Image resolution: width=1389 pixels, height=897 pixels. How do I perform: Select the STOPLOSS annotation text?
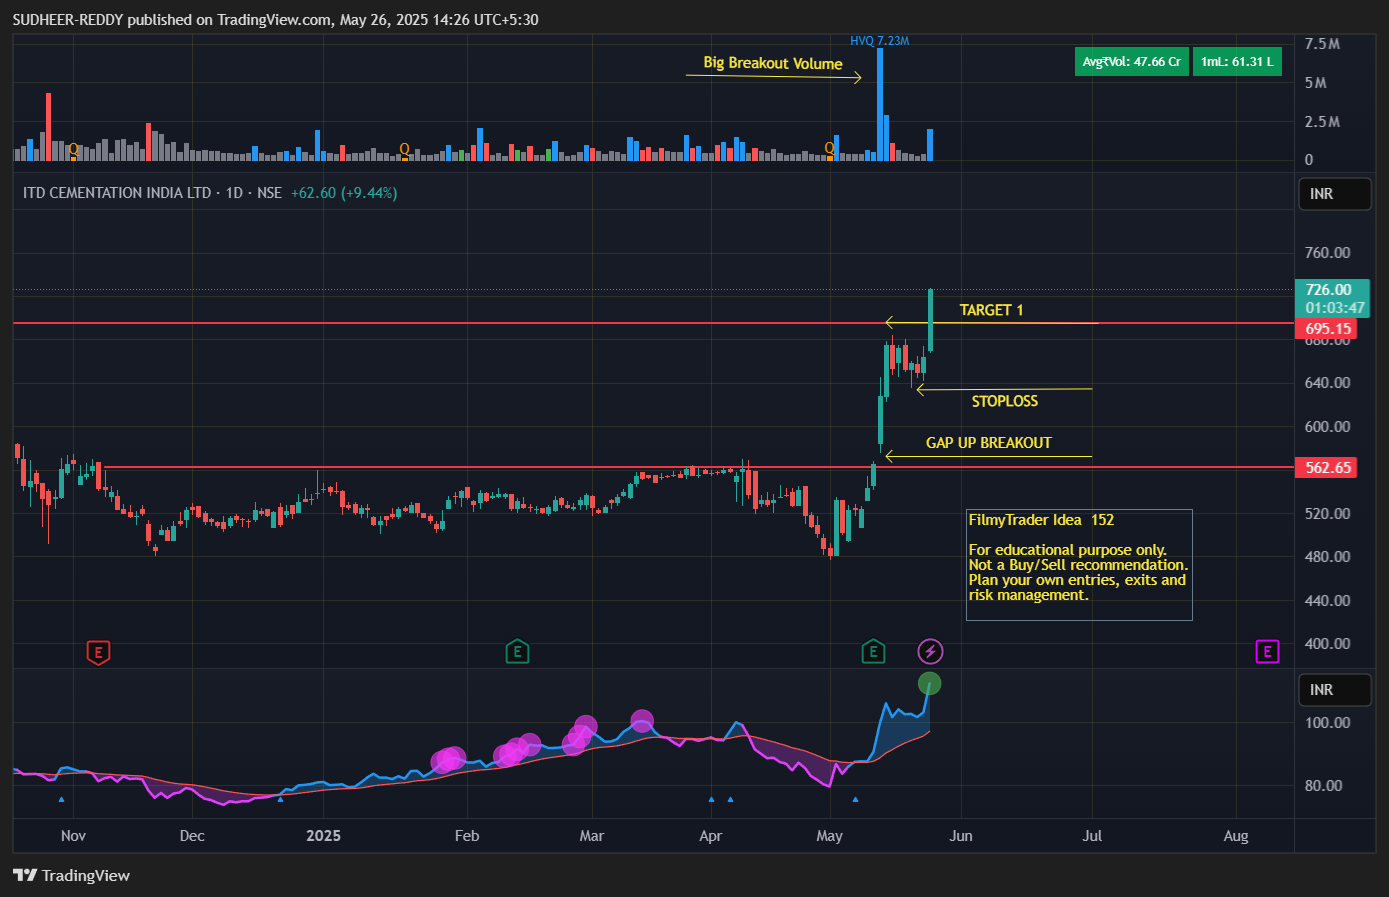click(x=1005, y=401)
